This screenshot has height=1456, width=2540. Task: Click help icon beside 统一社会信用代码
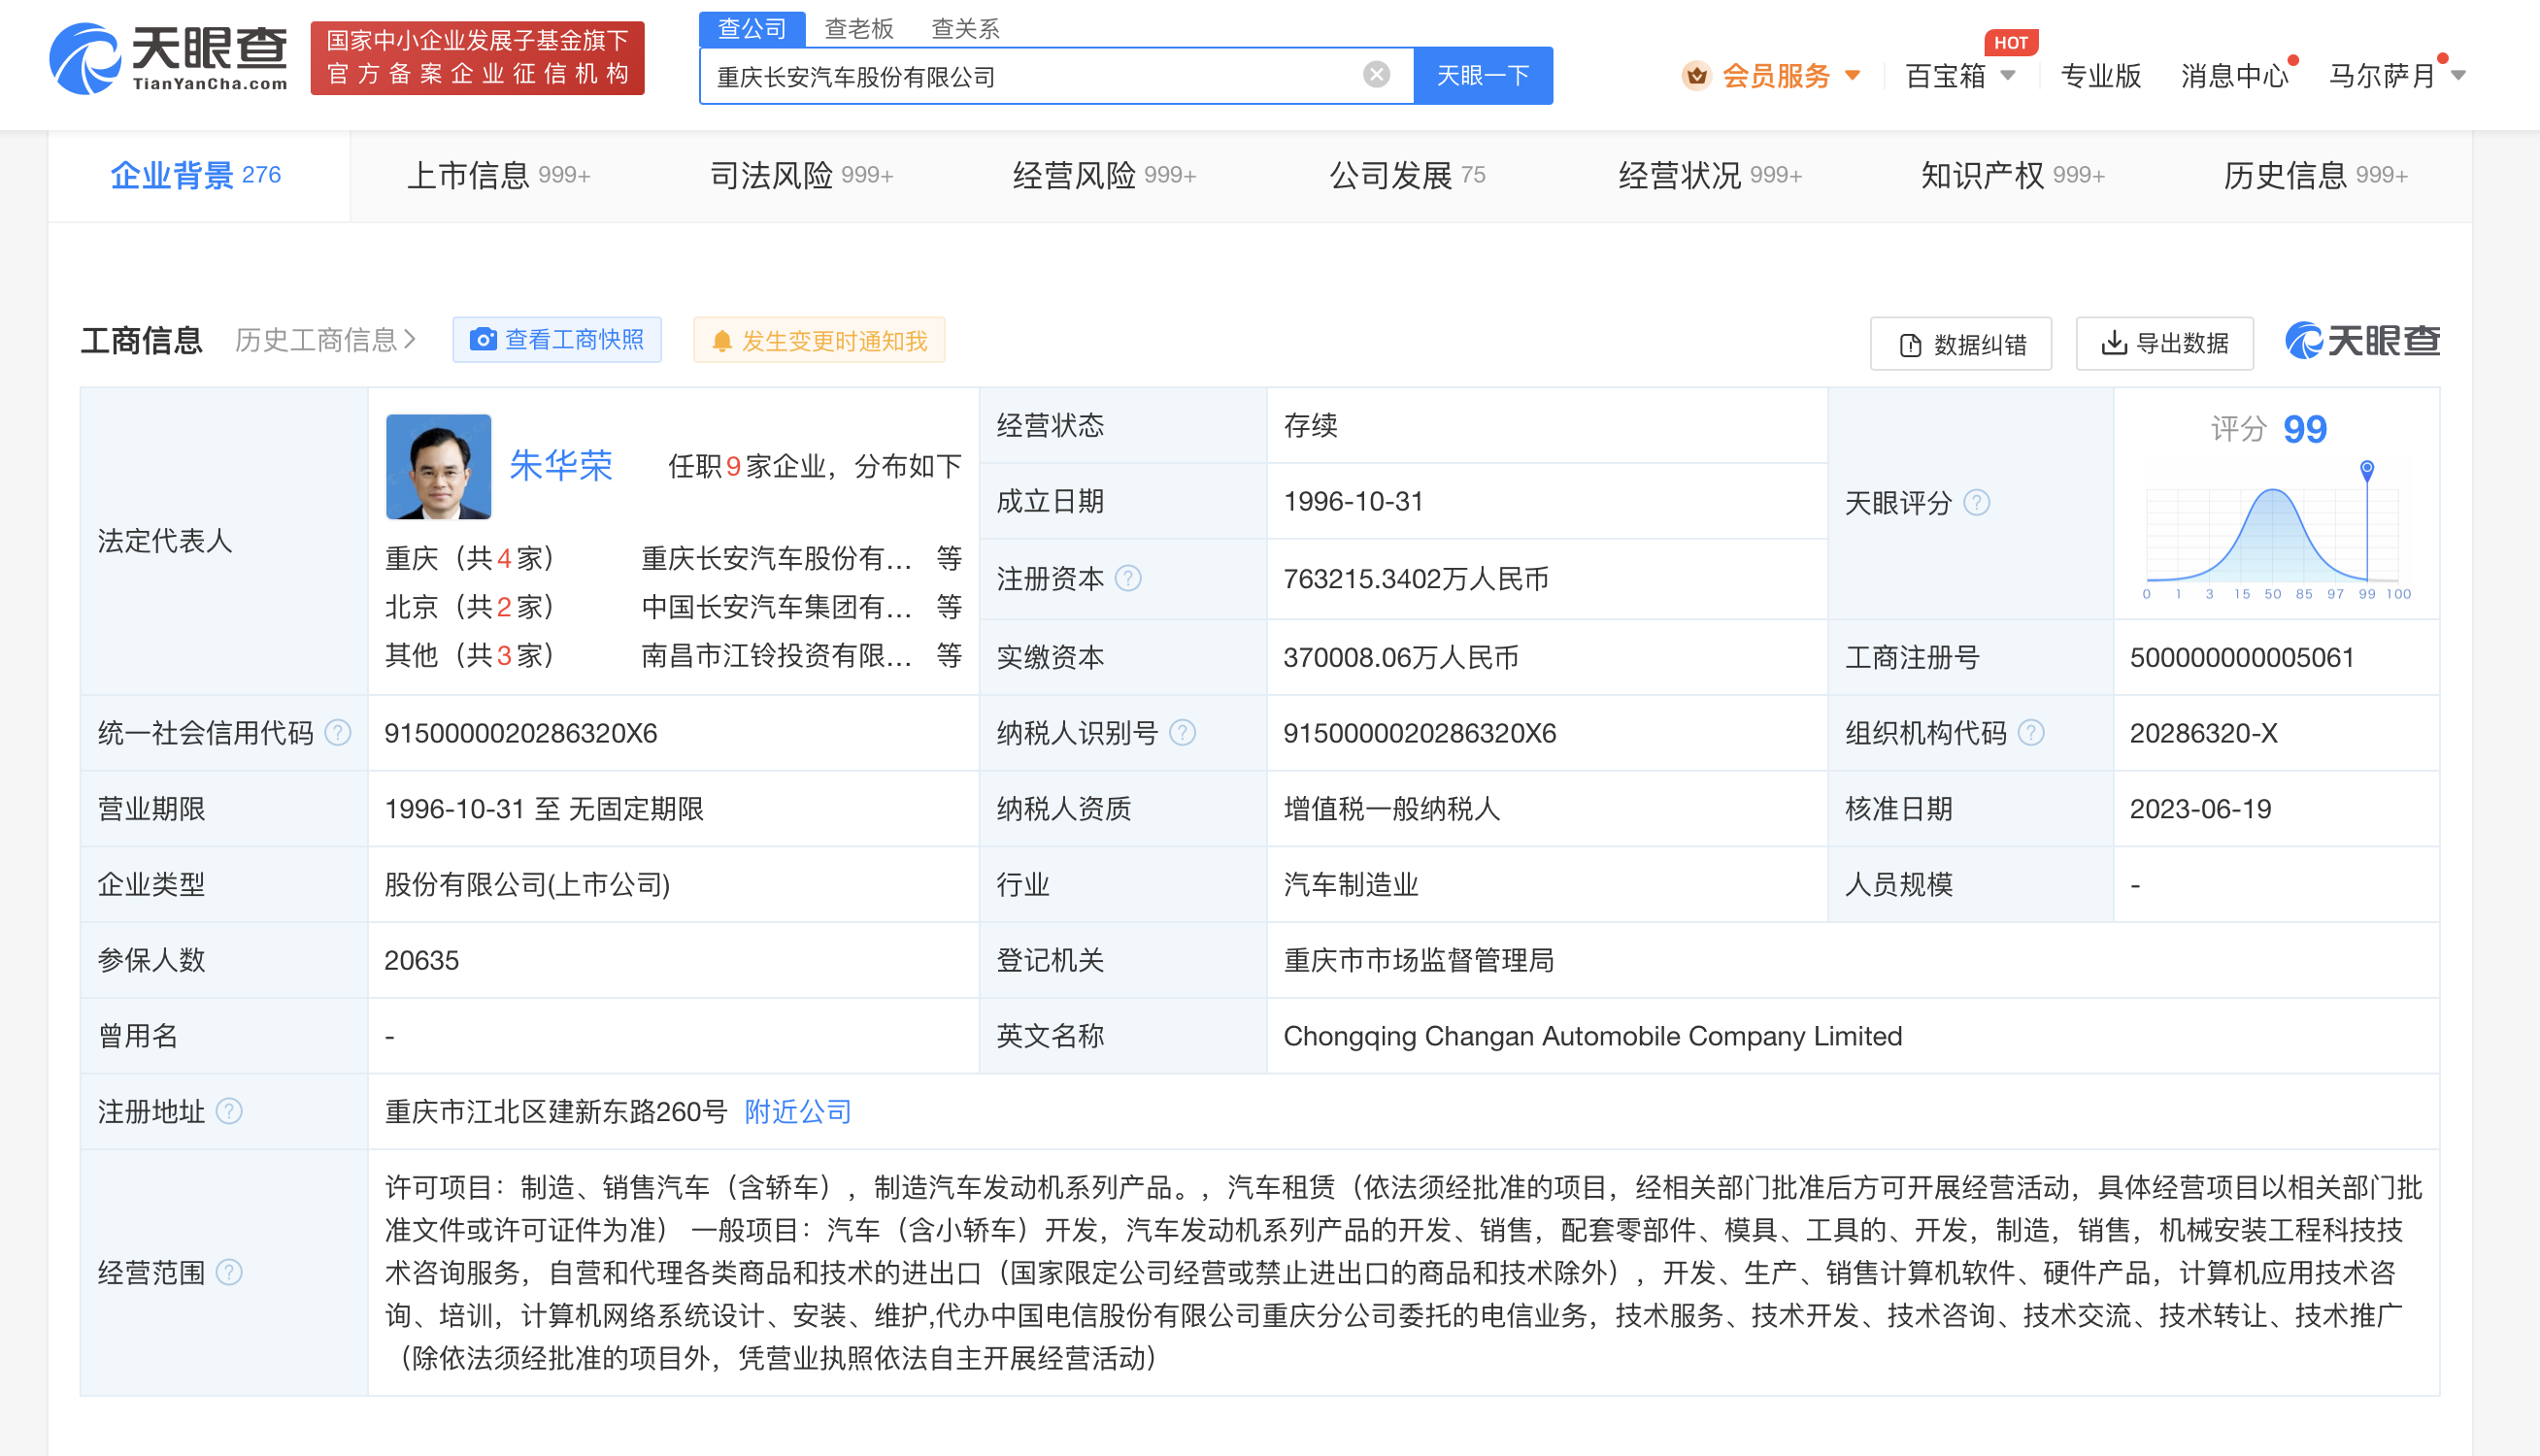pos(338,733)
